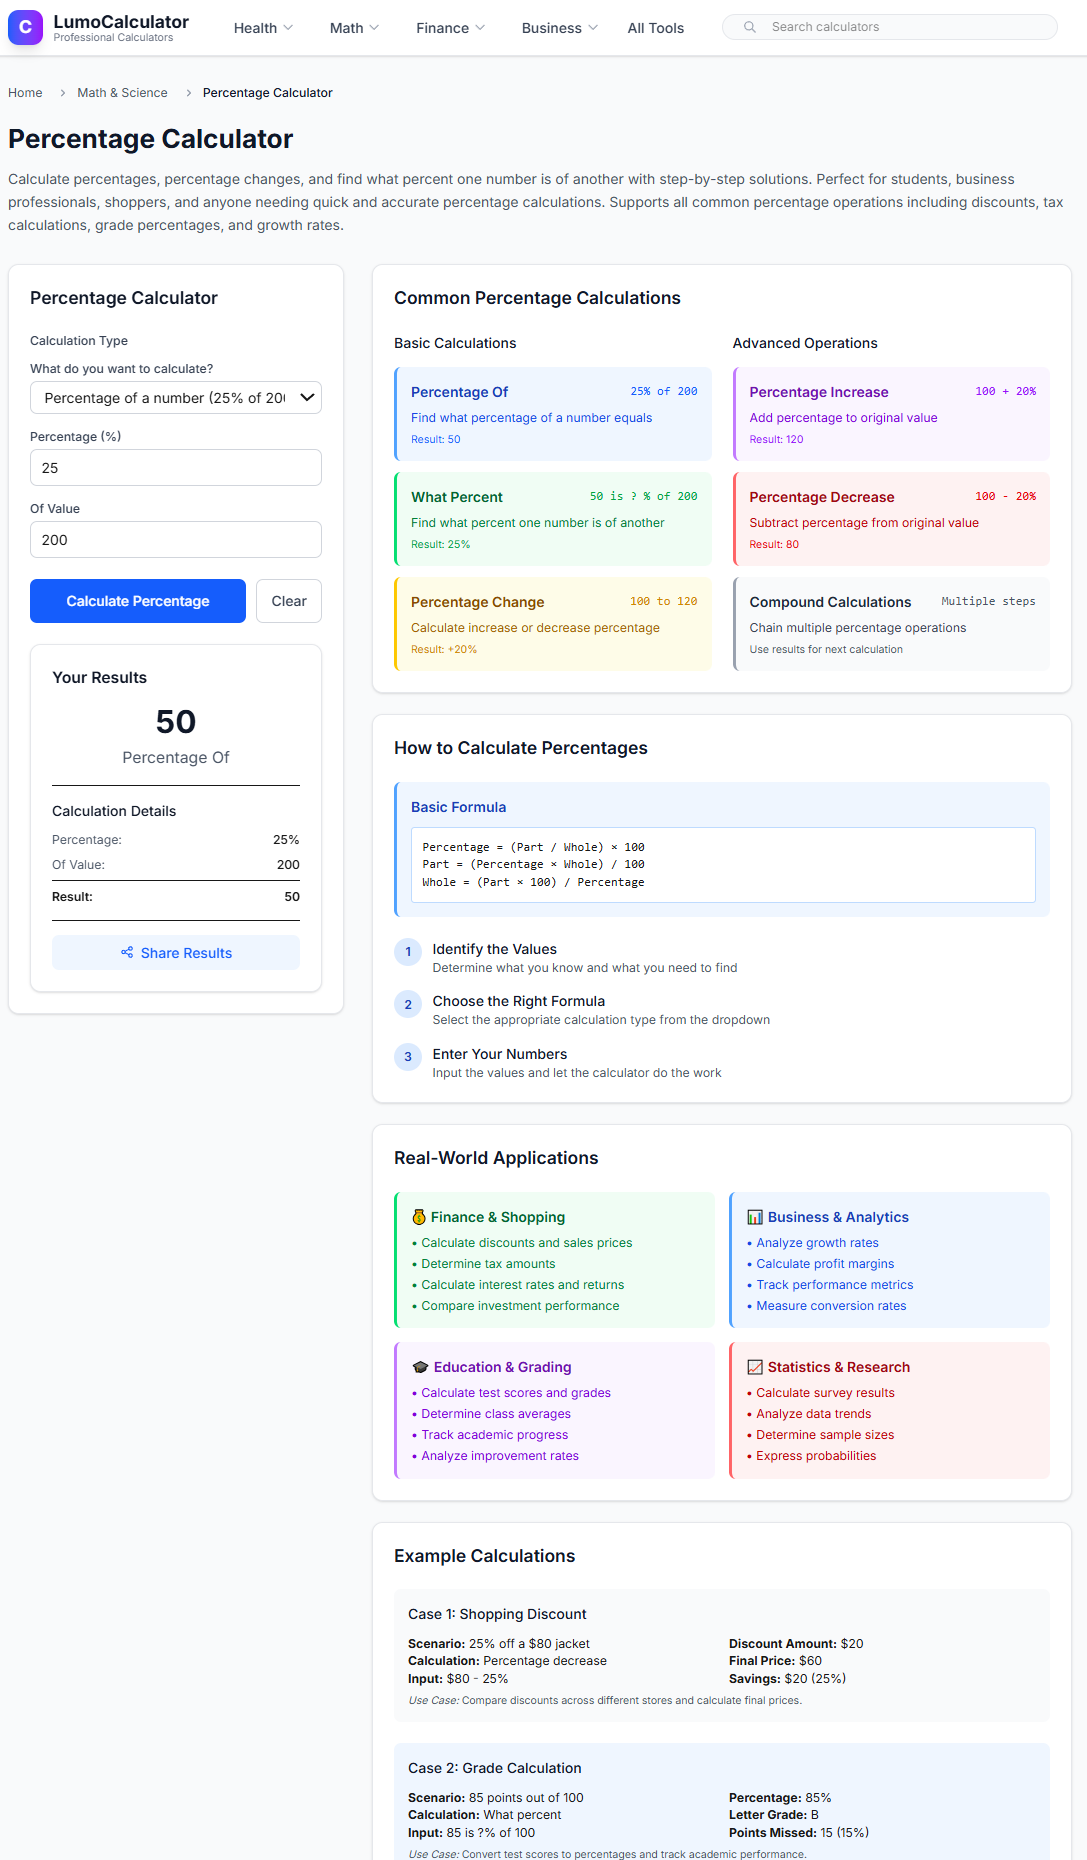
Task: Click the Business & Analytics chart icon
Action: coord(755,1217)
